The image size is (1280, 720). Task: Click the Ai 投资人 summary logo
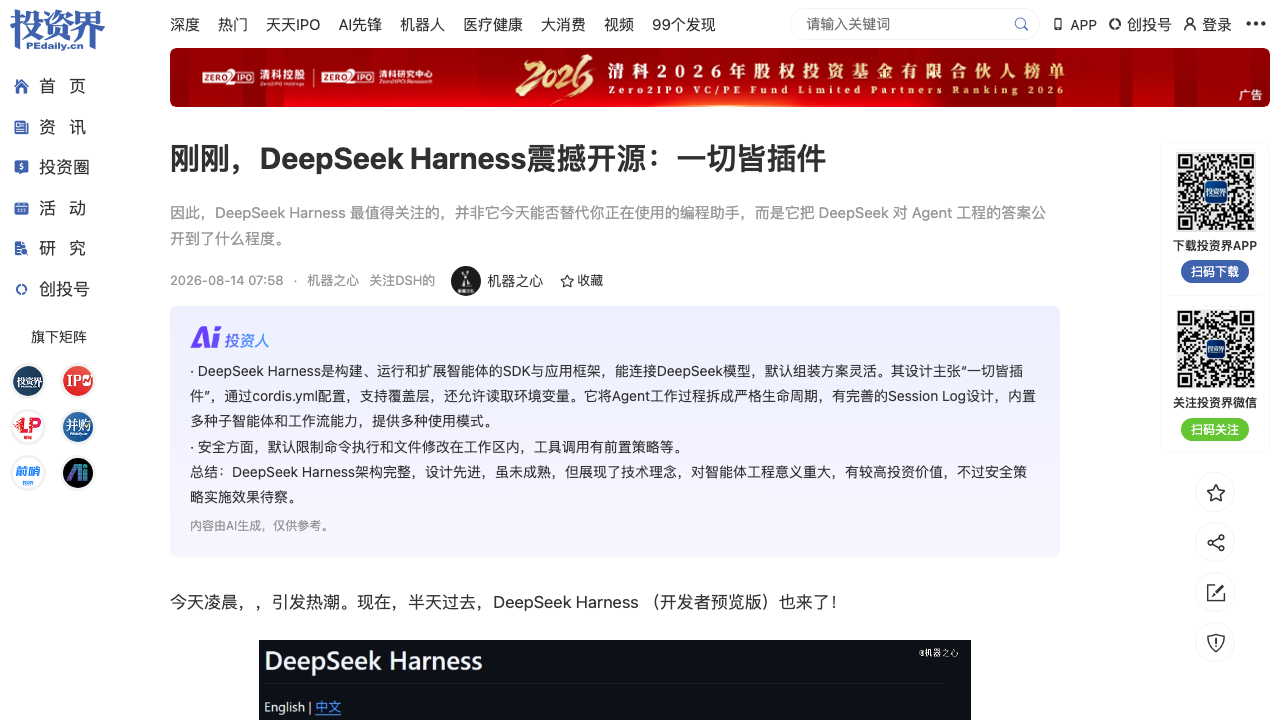(x=230, y=338)
